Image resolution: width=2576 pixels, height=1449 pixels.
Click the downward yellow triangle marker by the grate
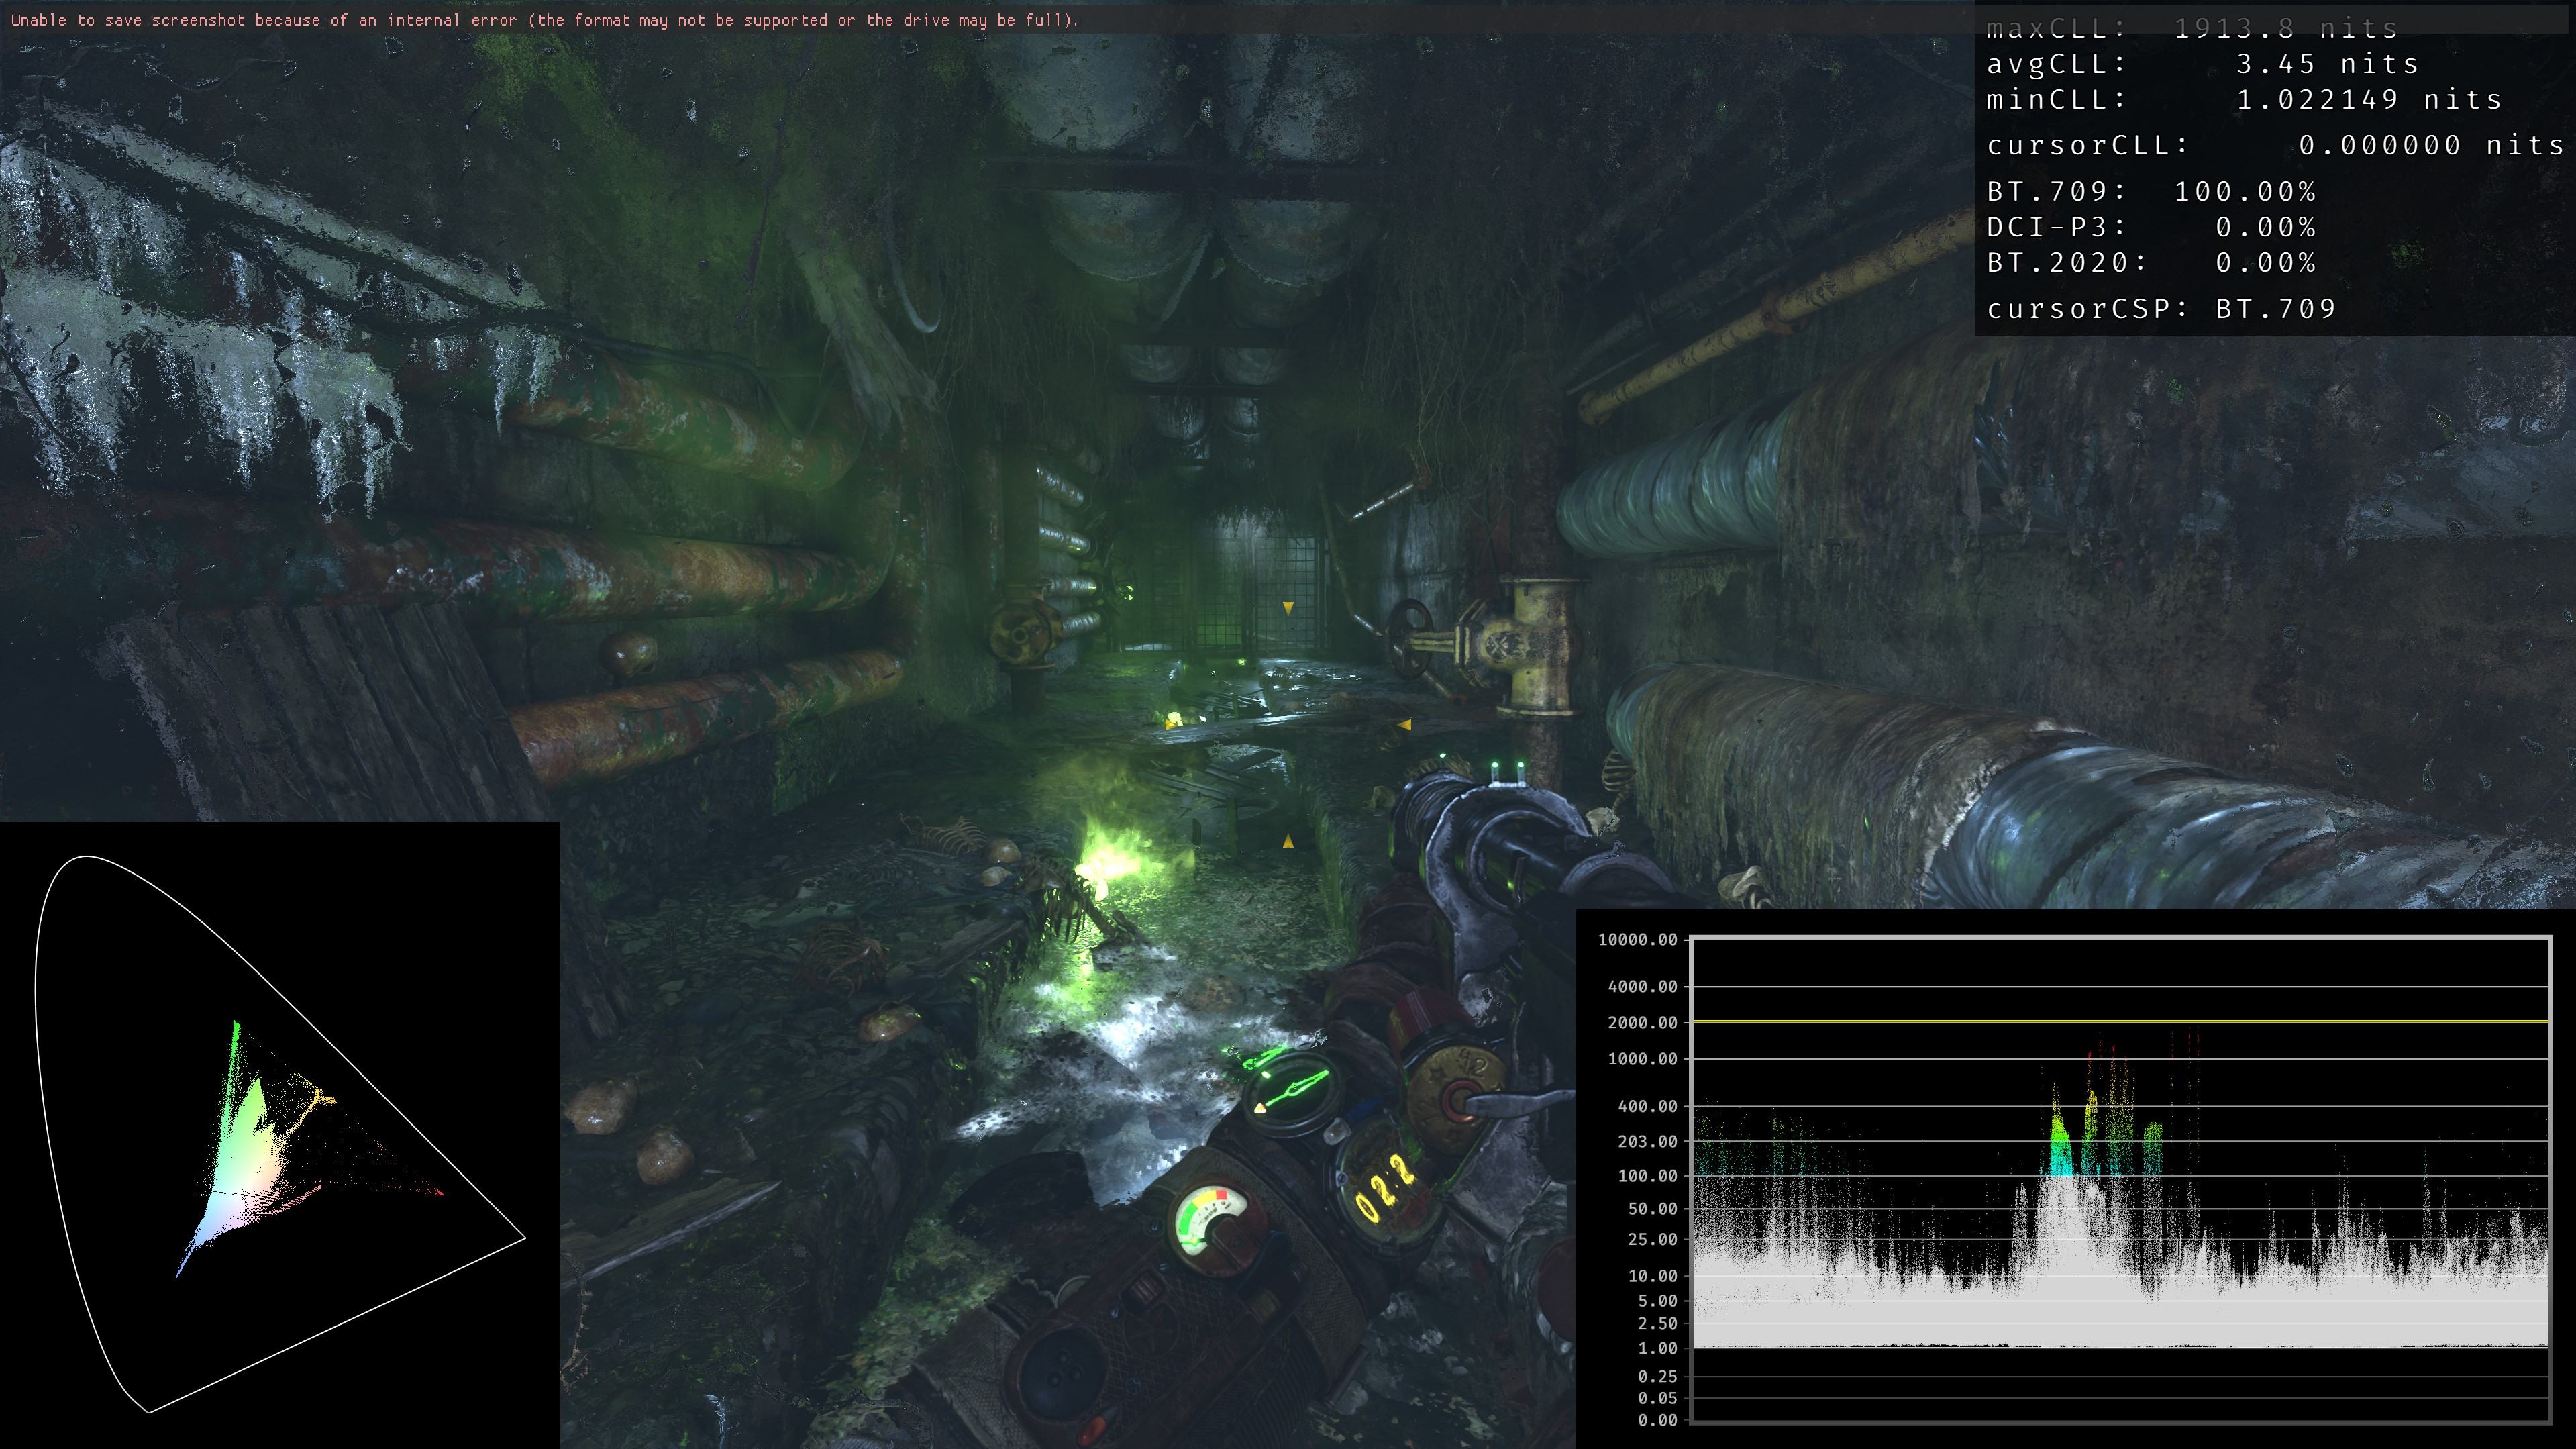[x=1288, y=607]
